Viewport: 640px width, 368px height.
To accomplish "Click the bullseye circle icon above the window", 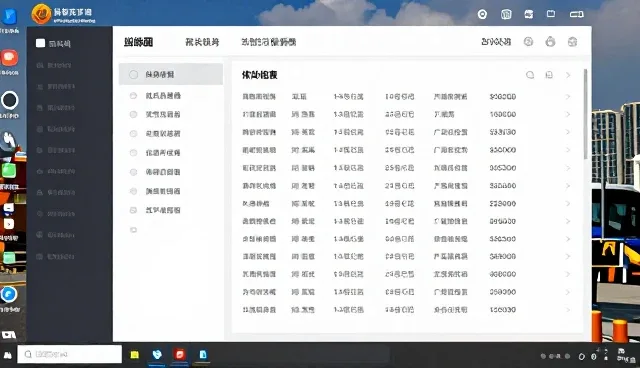I will tap(482, 14).
